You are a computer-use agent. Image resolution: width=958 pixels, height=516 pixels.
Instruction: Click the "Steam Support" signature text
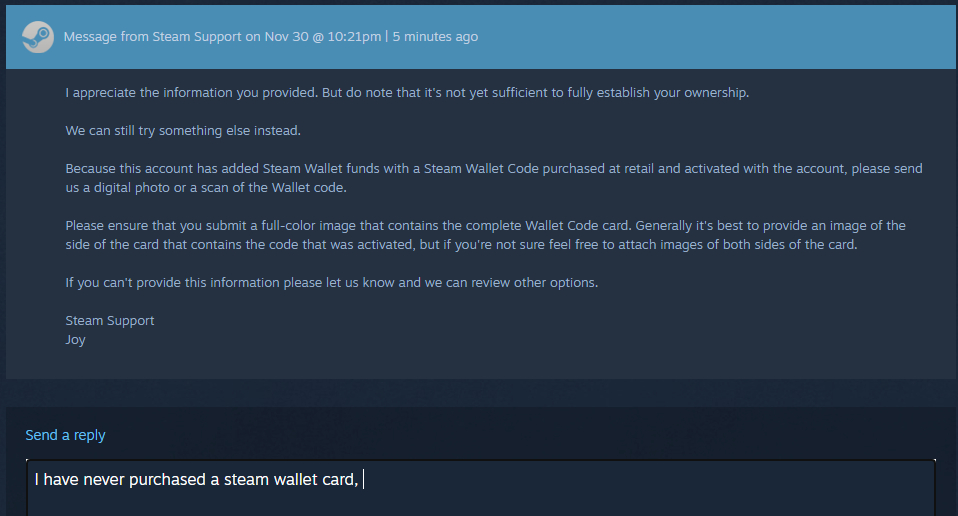[110, 320]
